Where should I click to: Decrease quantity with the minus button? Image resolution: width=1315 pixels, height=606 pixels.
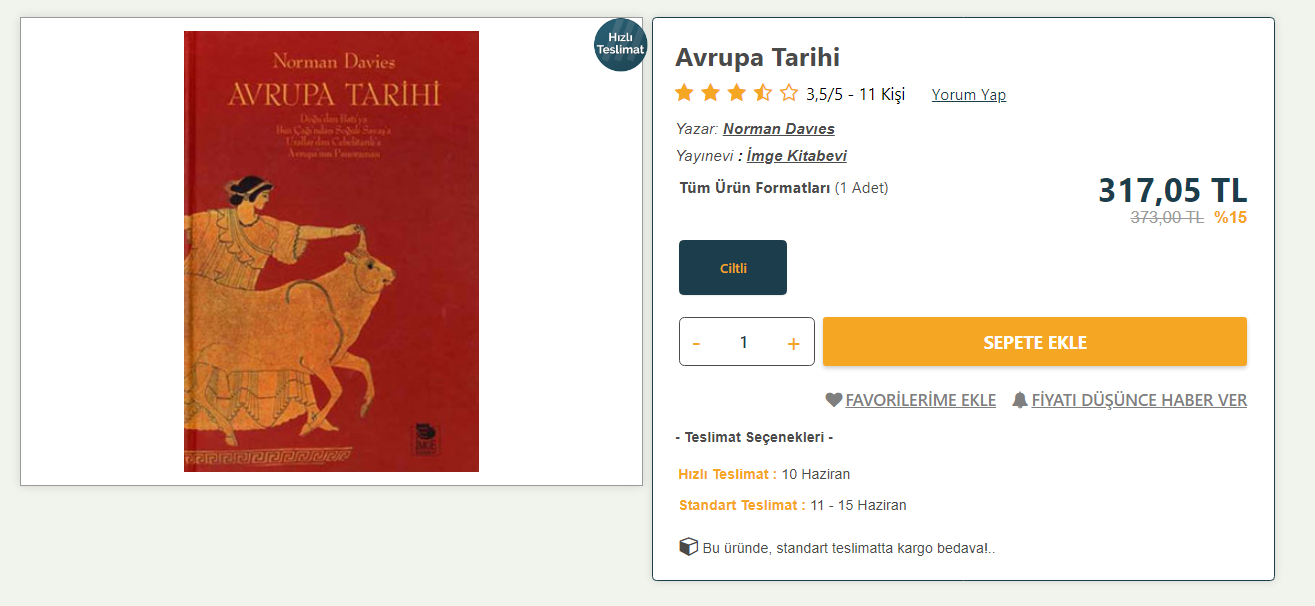pyautogui.click(x=696, y=343)
